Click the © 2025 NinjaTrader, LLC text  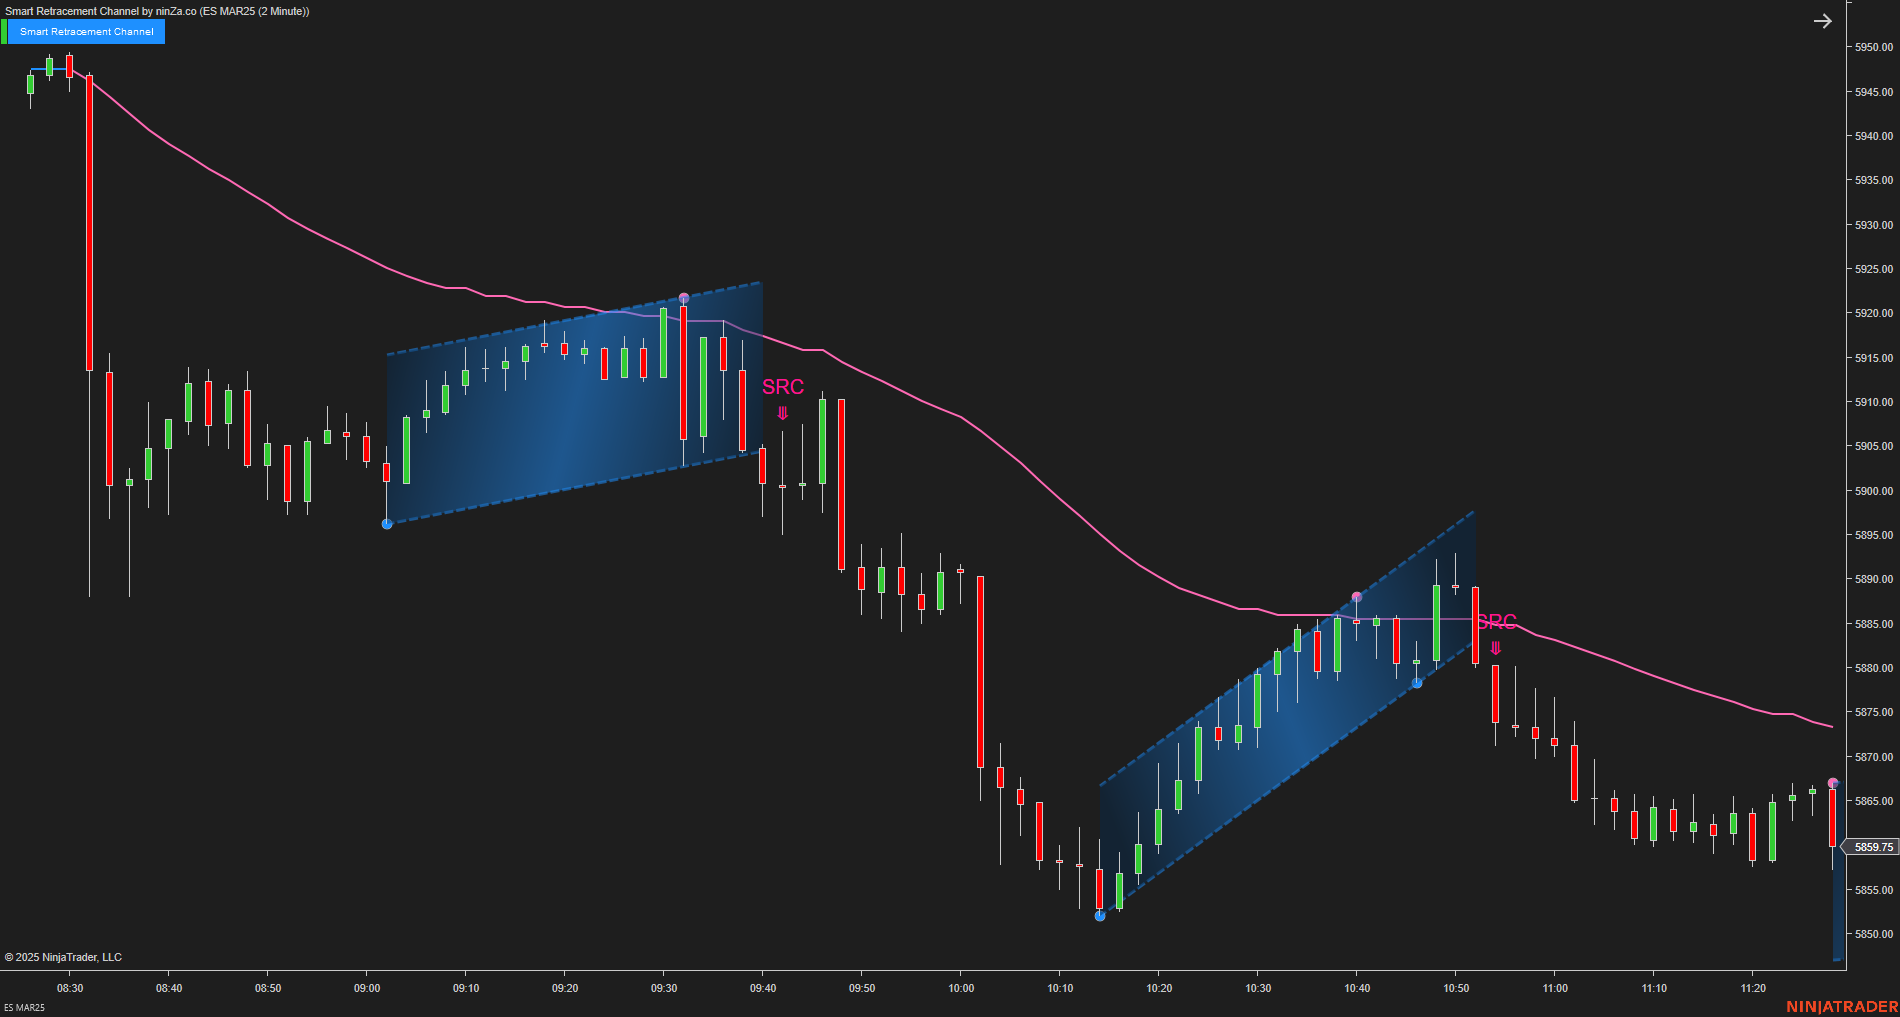tap(64, 957)
